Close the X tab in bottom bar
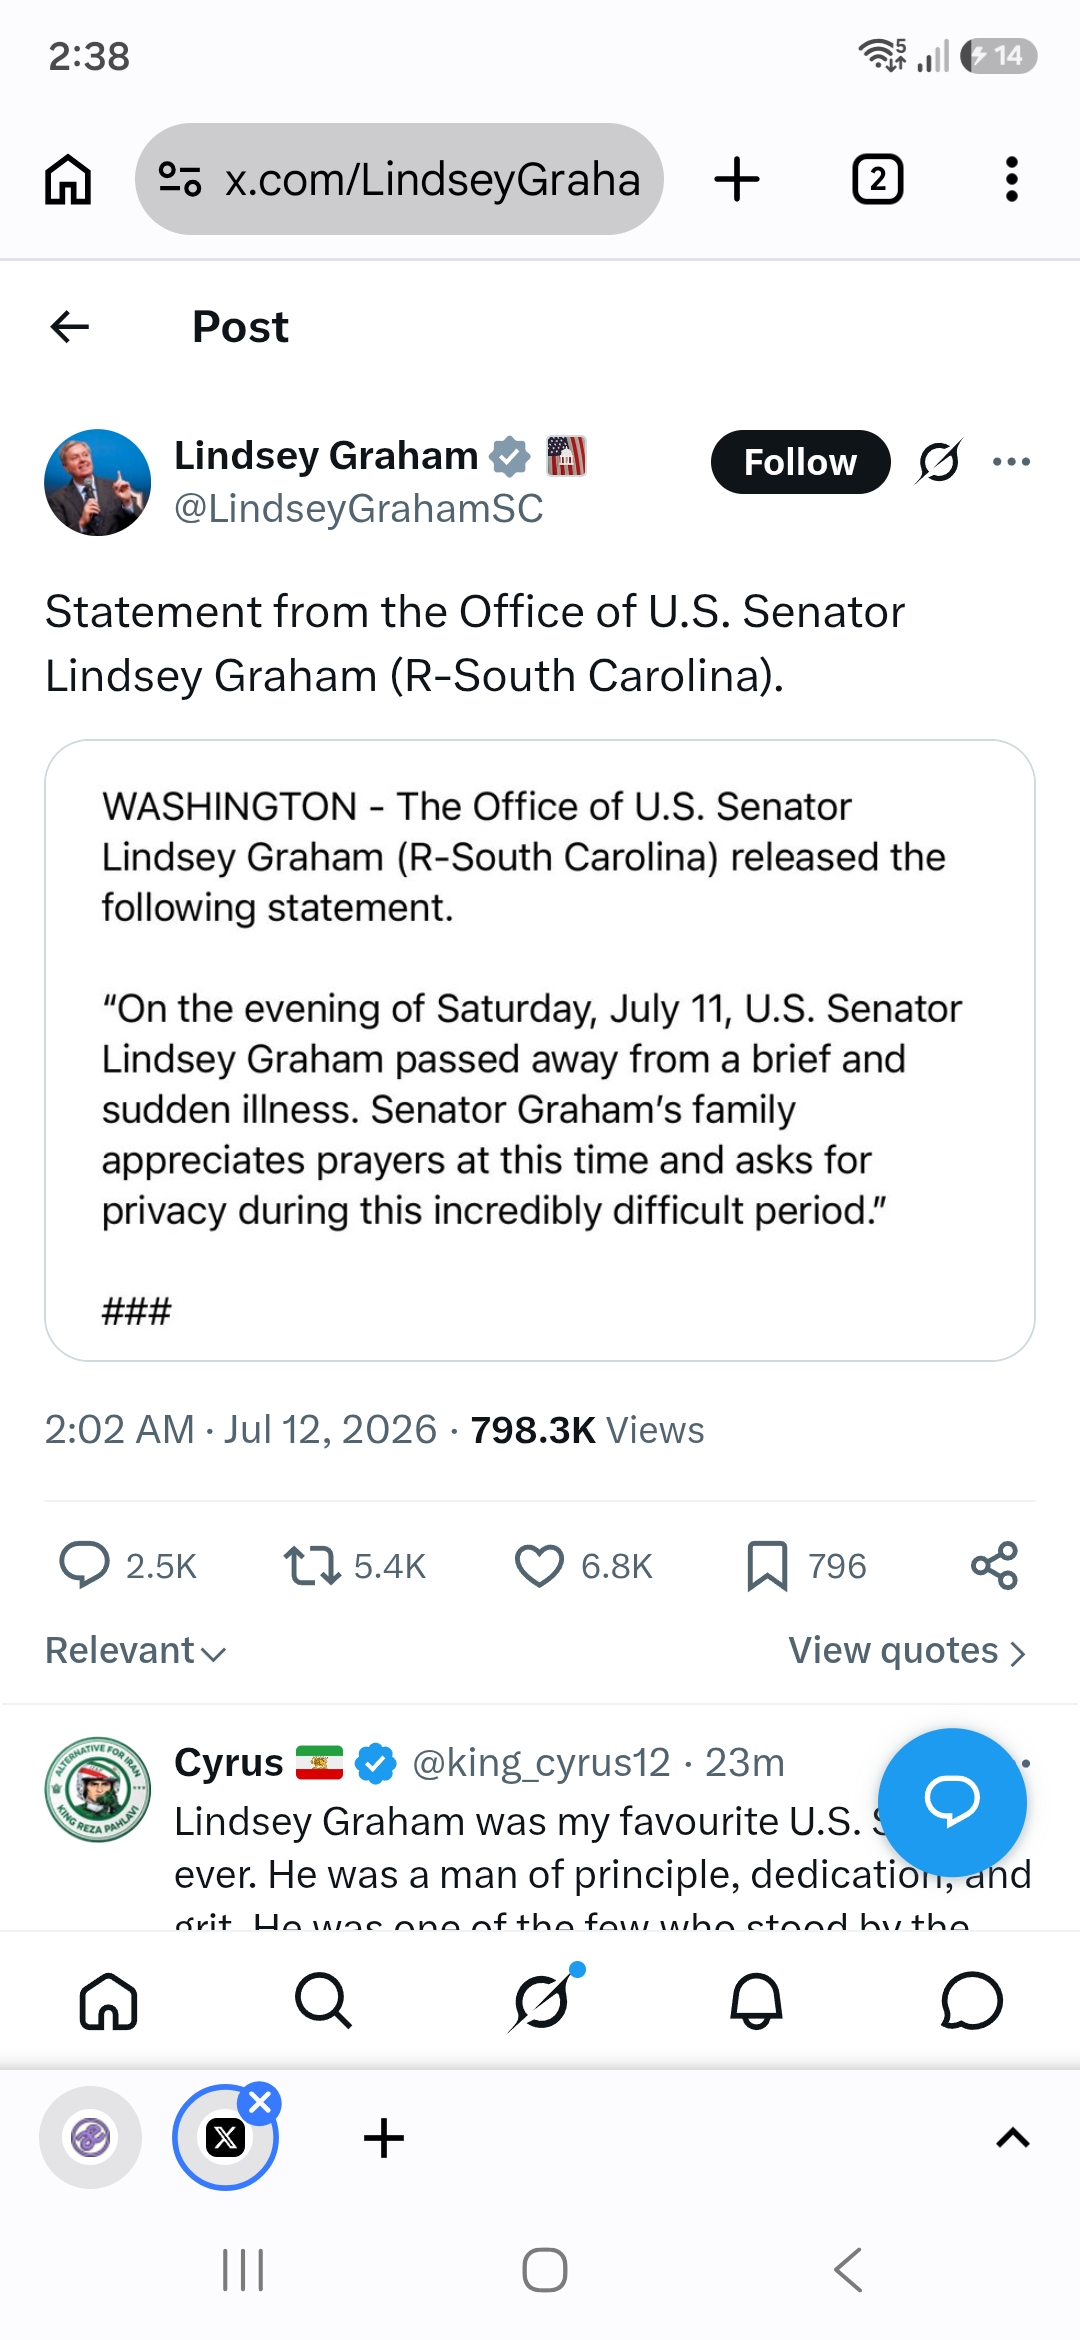1080x2340 pixels. [x=260, y=2103]
